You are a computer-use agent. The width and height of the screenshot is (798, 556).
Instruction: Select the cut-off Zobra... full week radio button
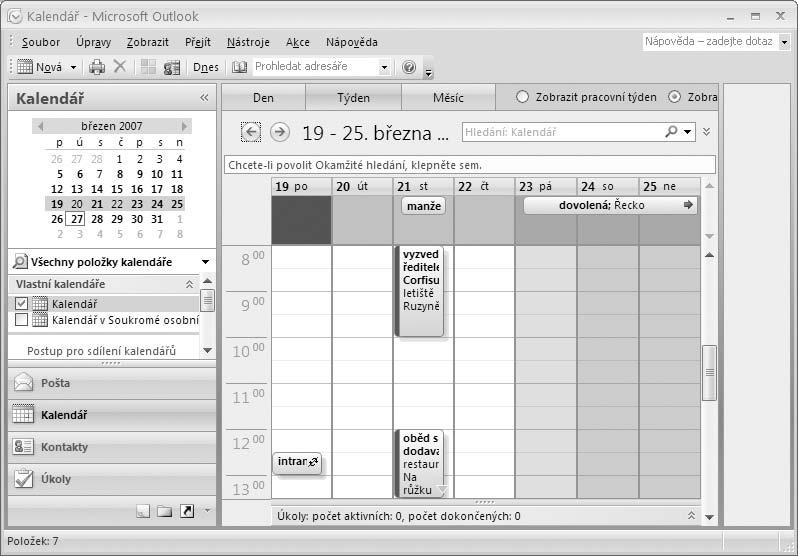click(x=674, y=97)
